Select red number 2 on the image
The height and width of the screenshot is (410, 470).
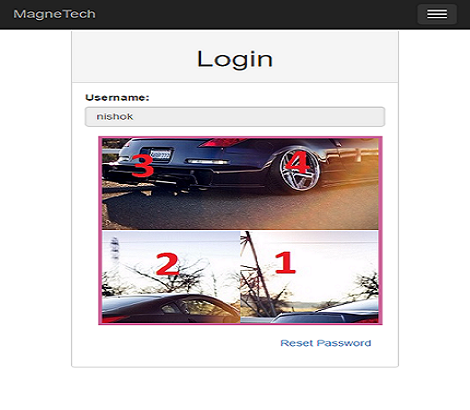167,264
